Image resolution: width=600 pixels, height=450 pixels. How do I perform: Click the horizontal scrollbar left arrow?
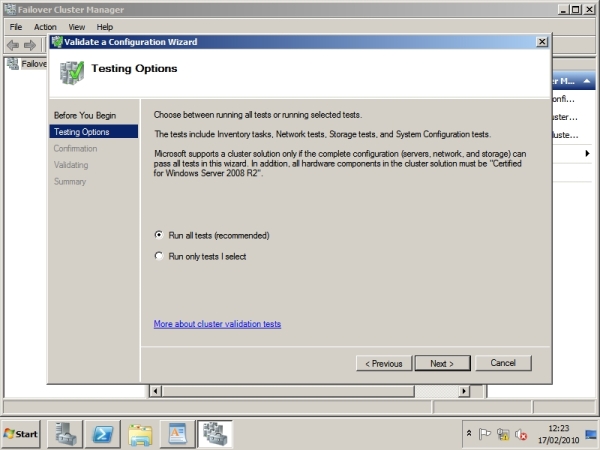[x=155, y=391]
